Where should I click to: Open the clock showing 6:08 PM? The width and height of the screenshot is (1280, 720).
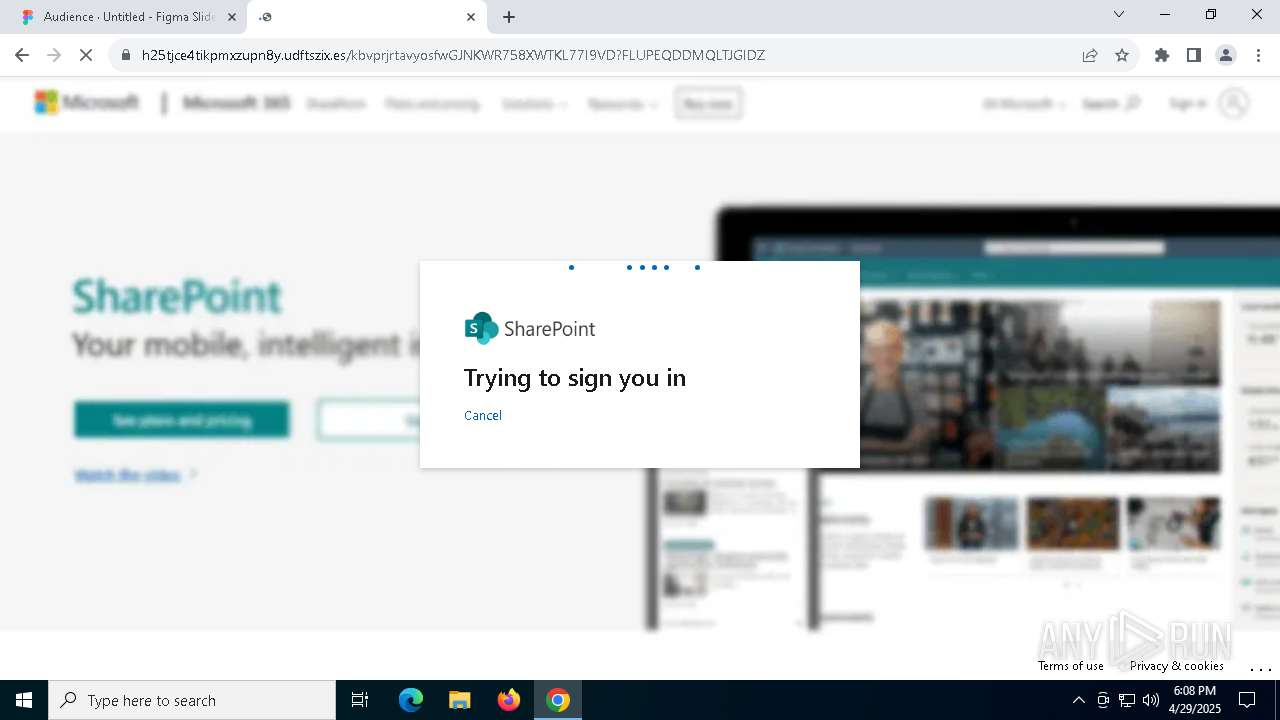click(x=1195, y=700)
